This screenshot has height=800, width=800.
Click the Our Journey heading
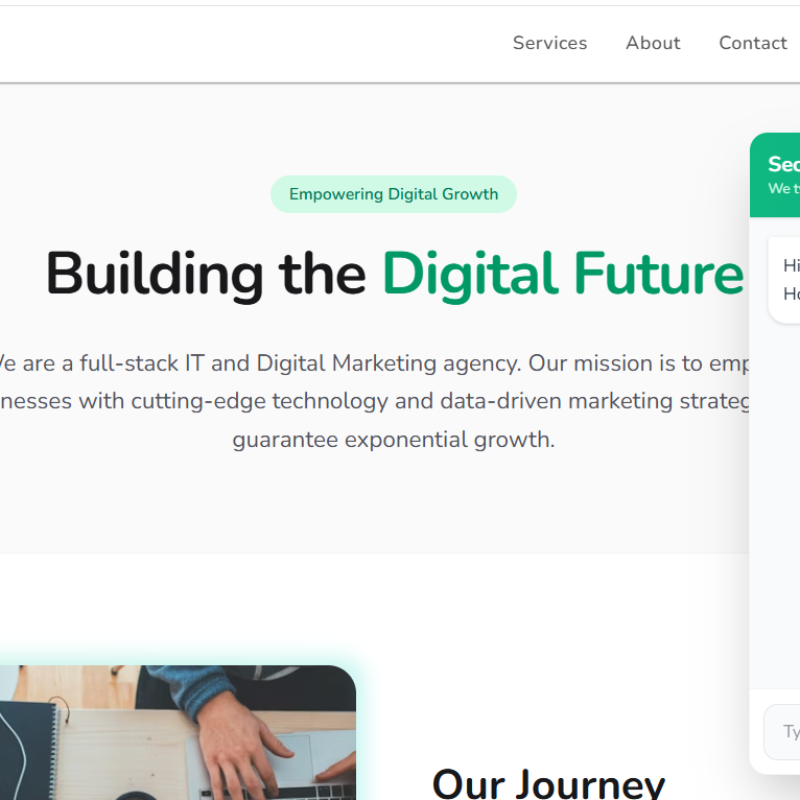548,784
